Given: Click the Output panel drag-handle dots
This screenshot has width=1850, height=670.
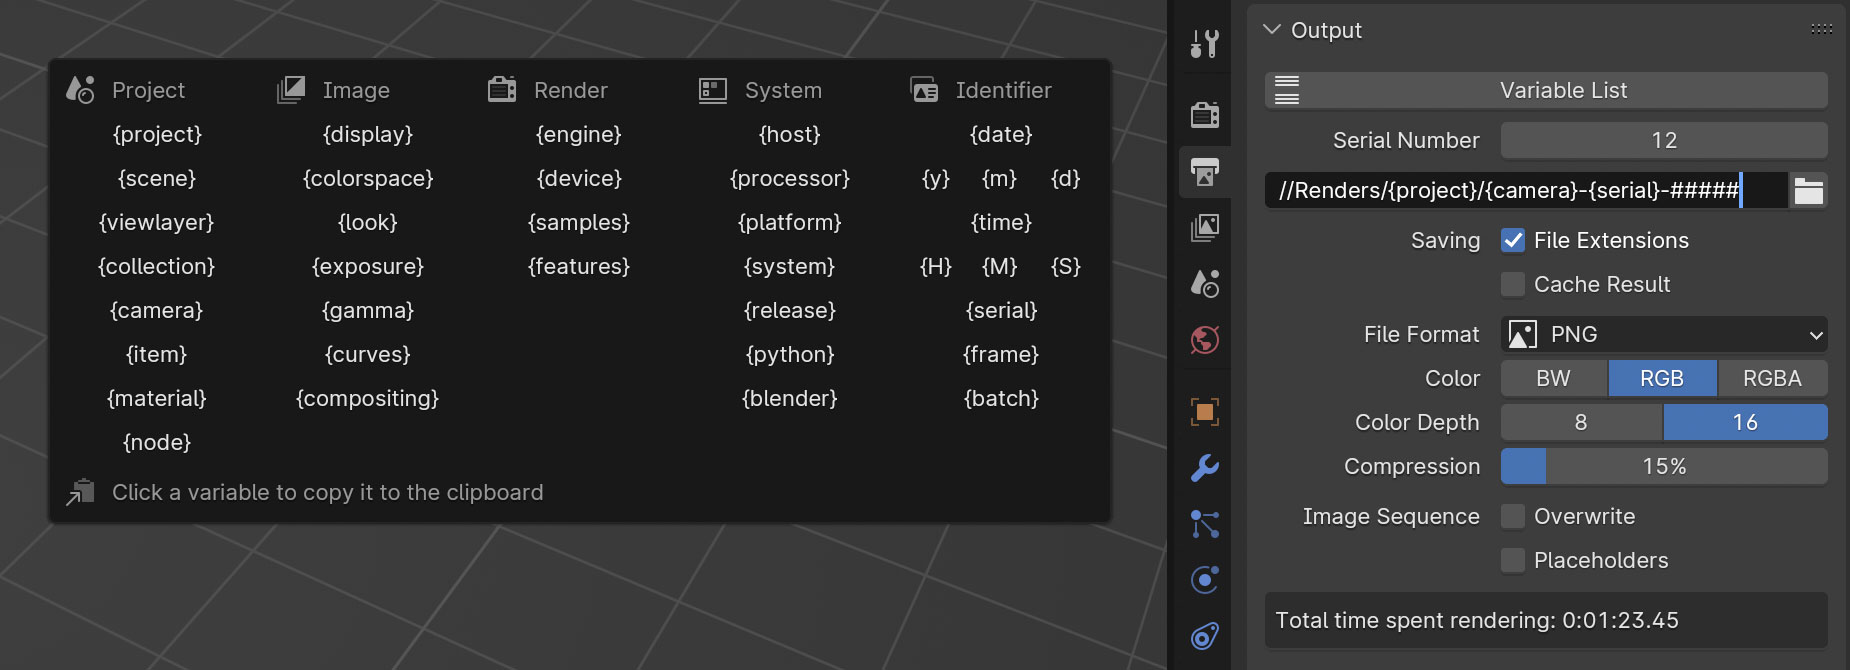Looking at the screenshot, I should [x=1821, y=29].
